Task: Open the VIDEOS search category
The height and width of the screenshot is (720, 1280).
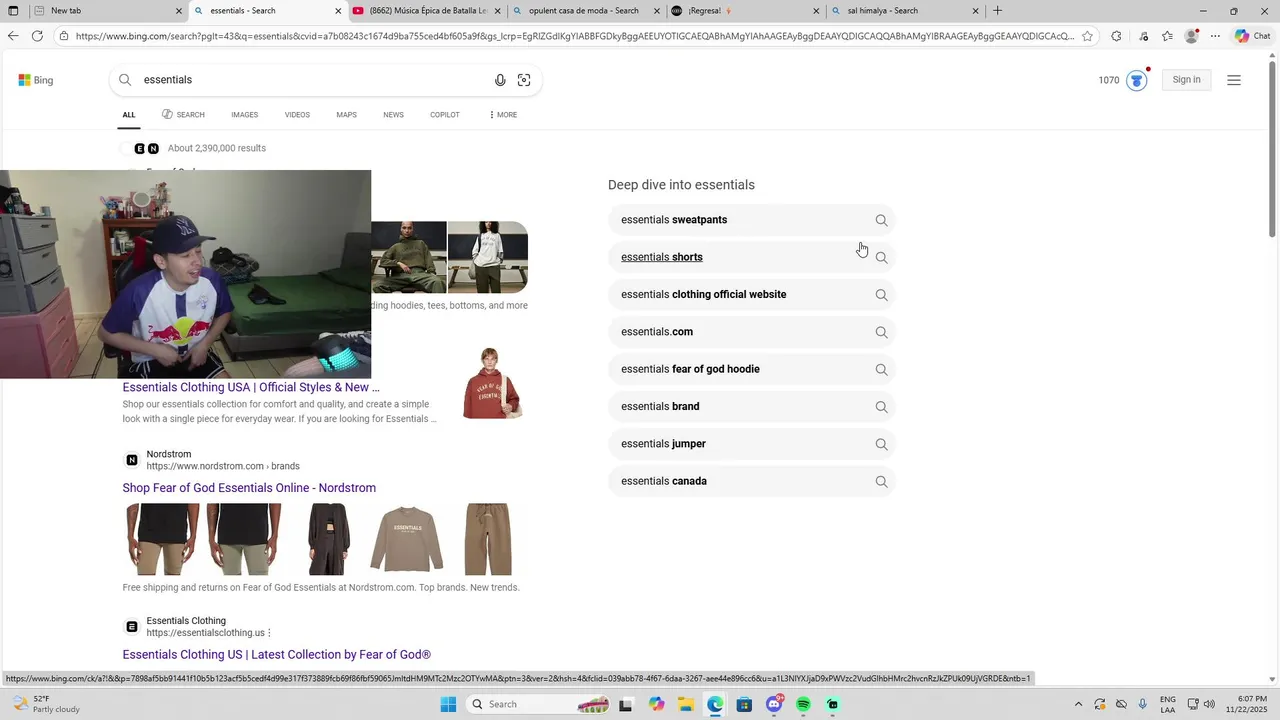Action: 297,115
